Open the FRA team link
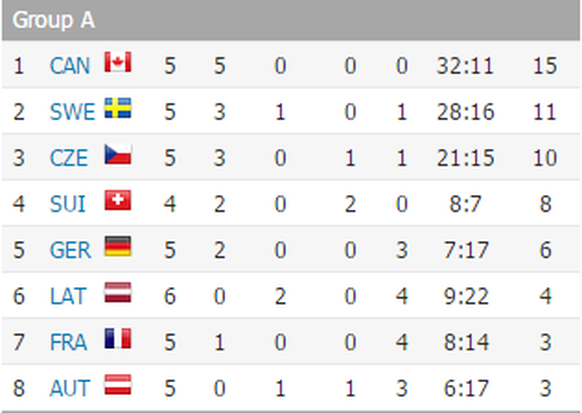The height and width of the screenshot is (413, 582). point(68,342)
